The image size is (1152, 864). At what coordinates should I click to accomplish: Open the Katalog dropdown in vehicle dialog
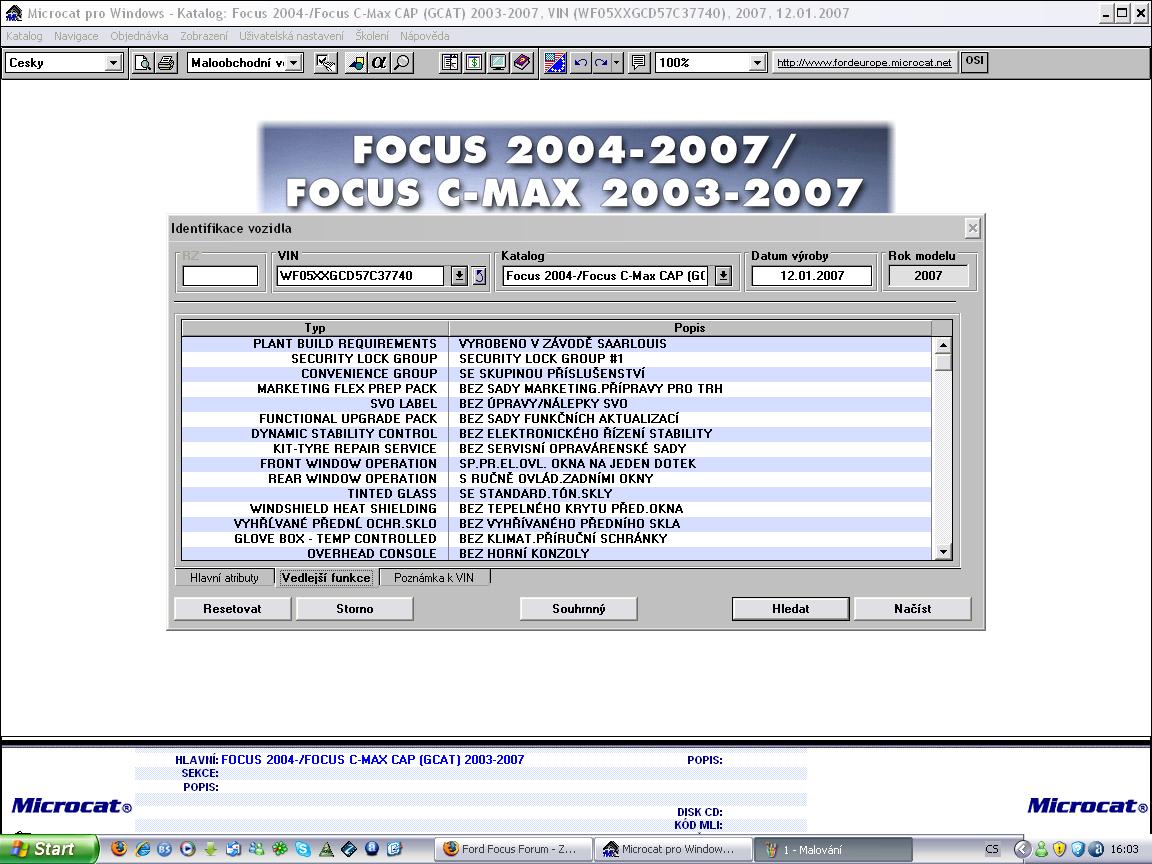723,276
